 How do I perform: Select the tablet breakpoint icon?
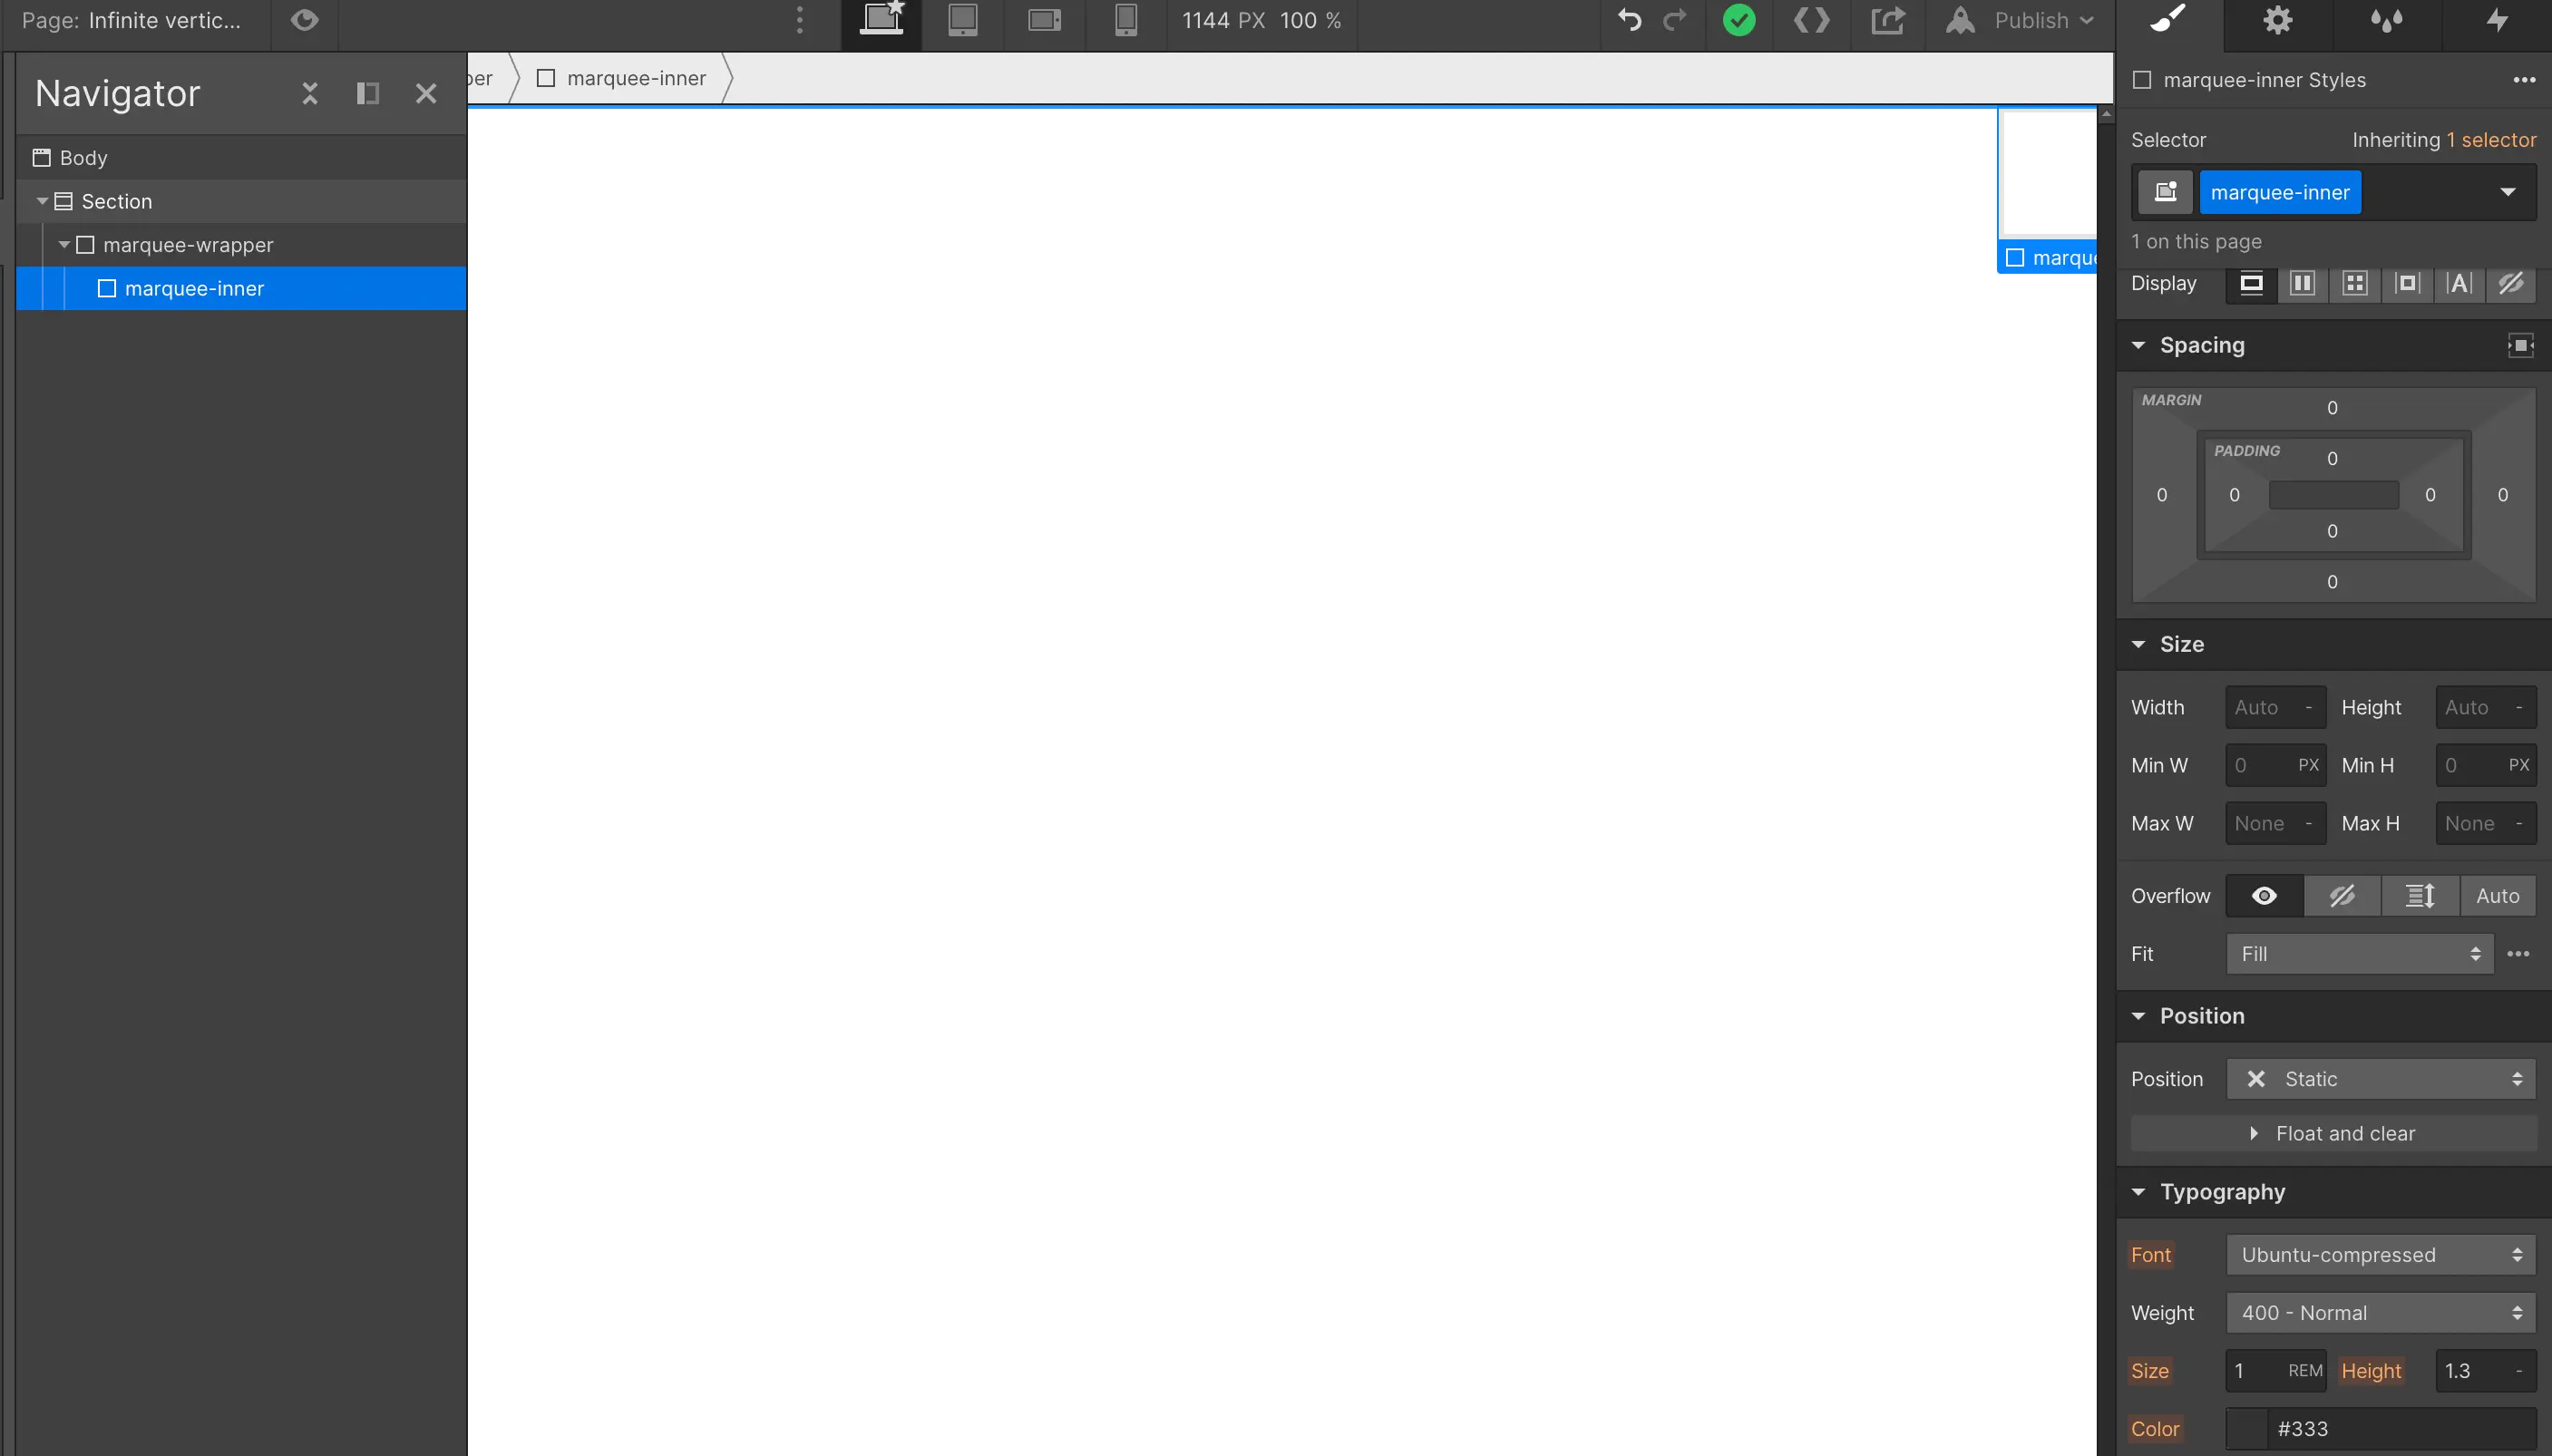point(962,20)
